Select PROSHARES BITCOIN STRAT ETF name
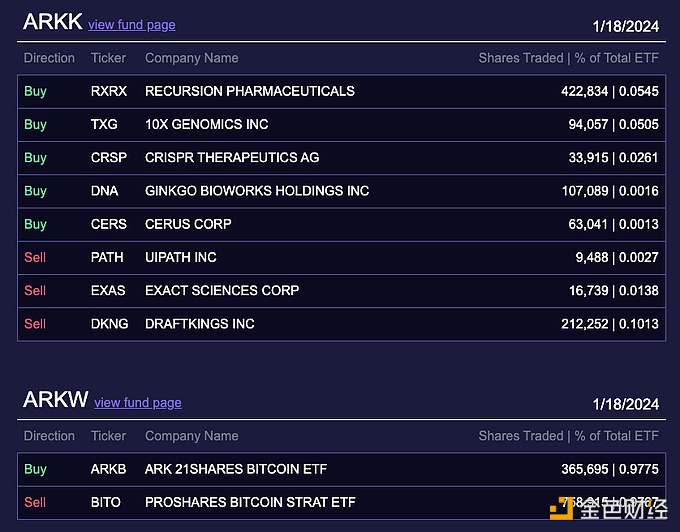This screenshot has height=532, width=680. pos(250,502)
